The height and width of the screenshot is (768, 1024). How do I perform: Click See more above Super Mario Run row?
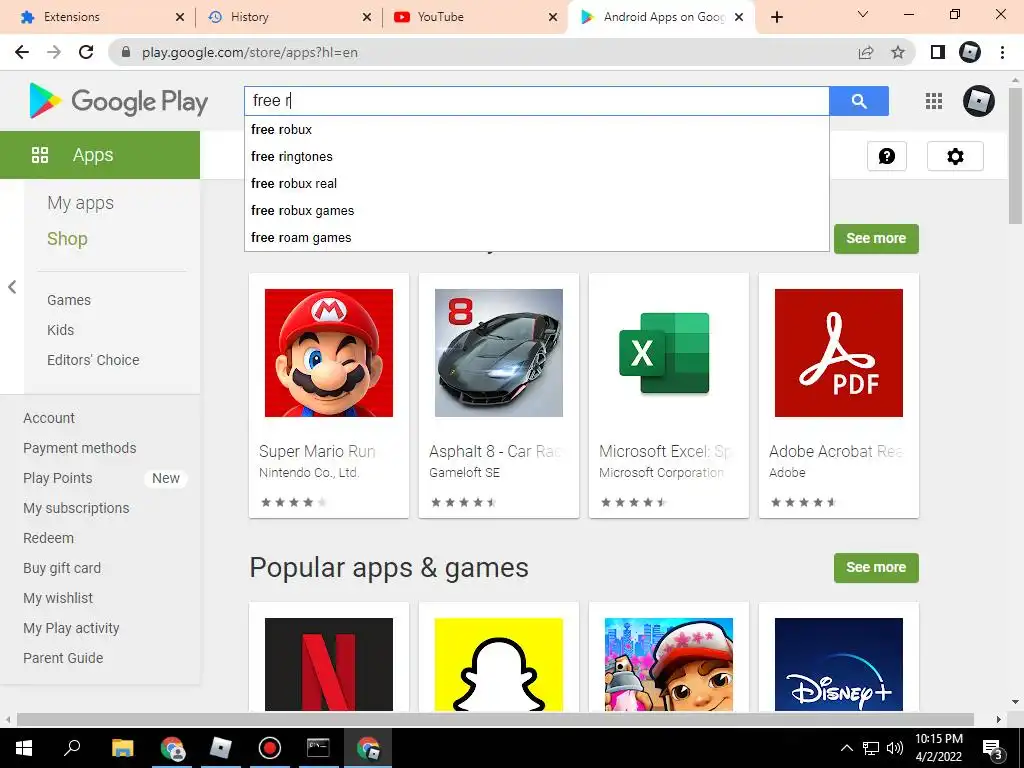tap(876, 238)
